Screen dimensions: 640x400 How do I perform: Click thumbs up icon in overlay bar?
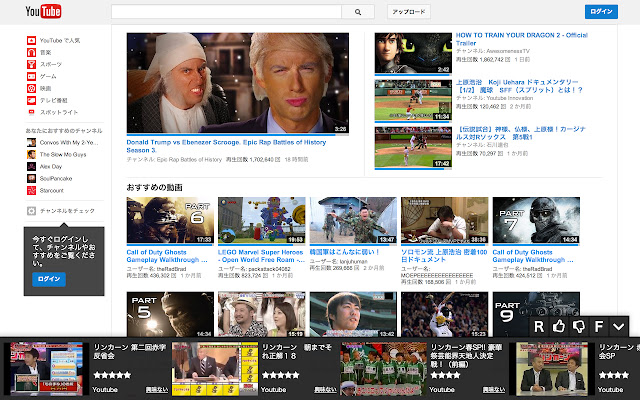[x=560, y=326]
